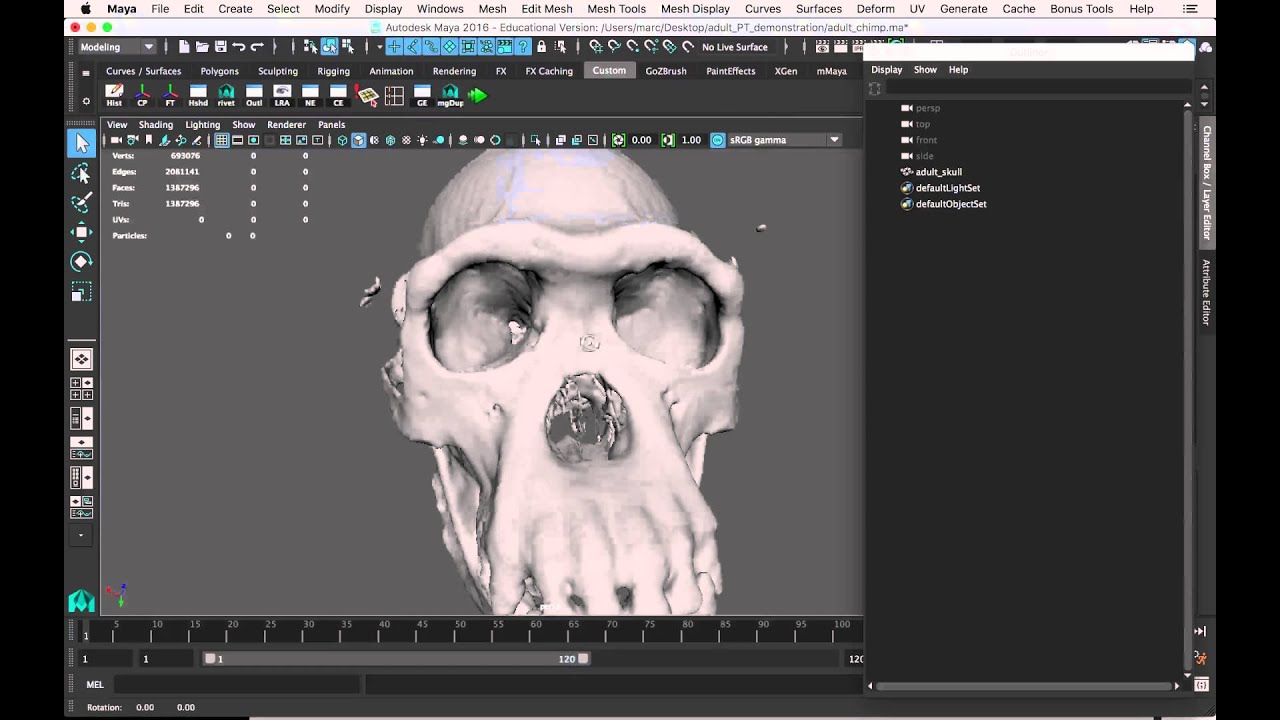Select adult_skull in the Outliner
The height and width of the screenshot is (720, 1280).
click(x=938, y=172)
